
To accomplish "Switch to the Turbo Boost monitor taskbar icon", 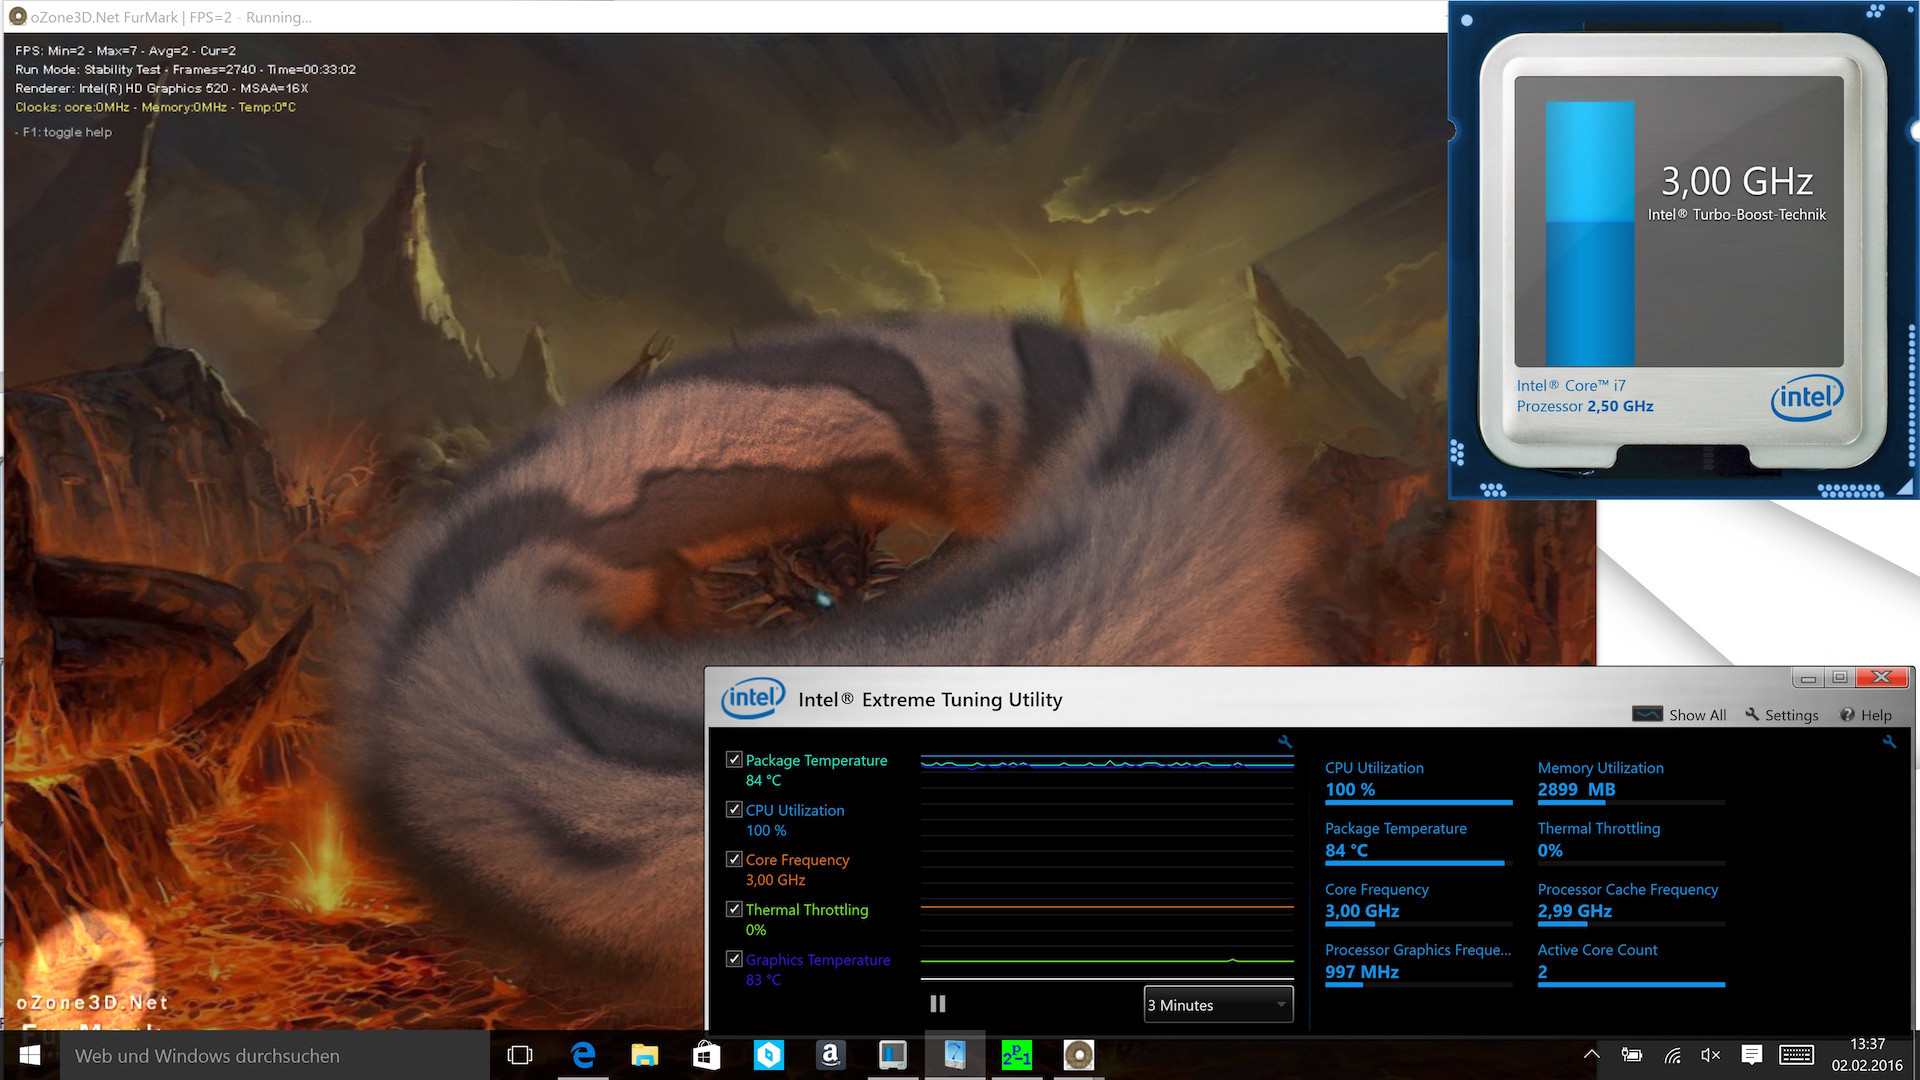I will 892,1055.
